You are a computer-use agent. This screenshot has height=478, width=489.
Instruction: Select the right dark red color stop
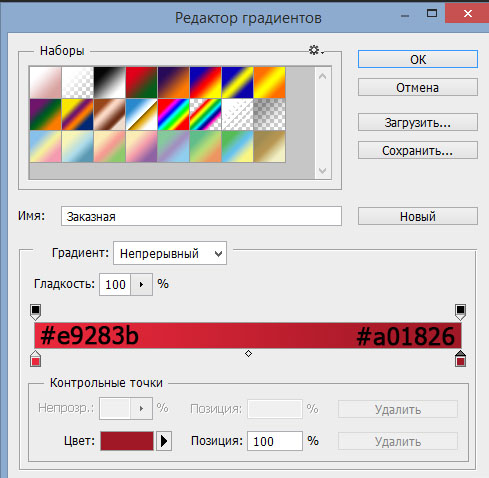pyautogui.click(x=460, y=359)
